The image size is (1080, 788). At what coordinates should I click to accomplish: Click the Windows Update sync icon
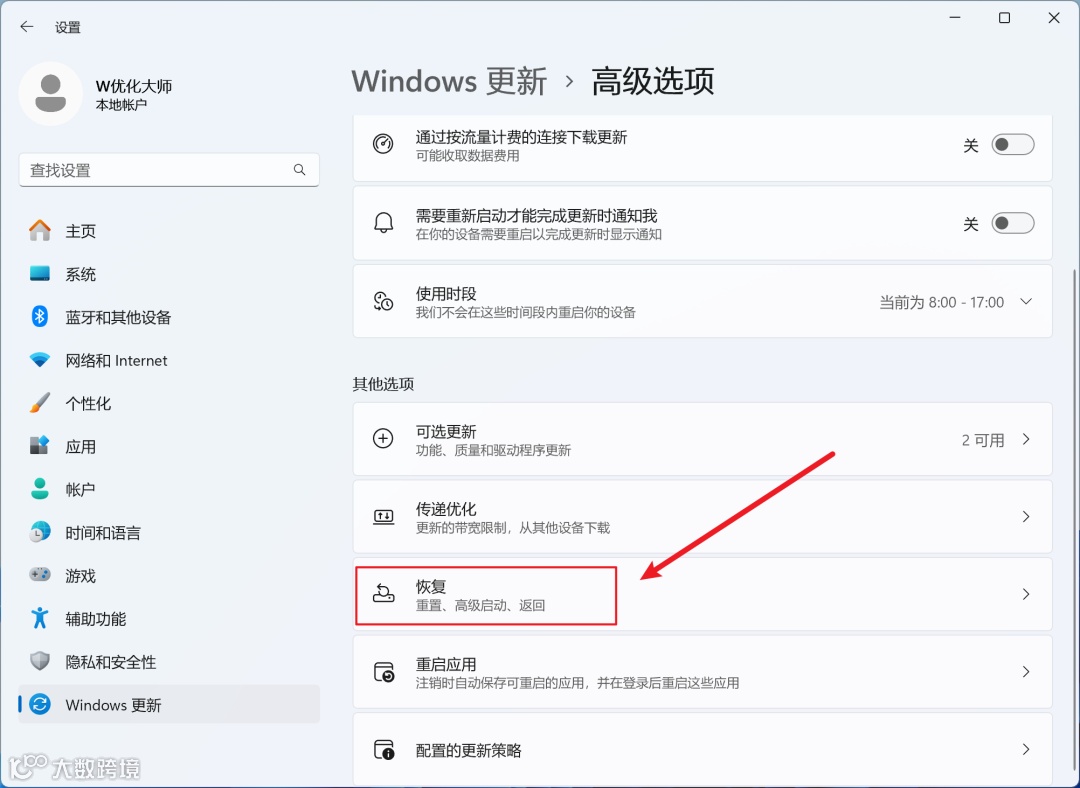(x=40, y=705)
